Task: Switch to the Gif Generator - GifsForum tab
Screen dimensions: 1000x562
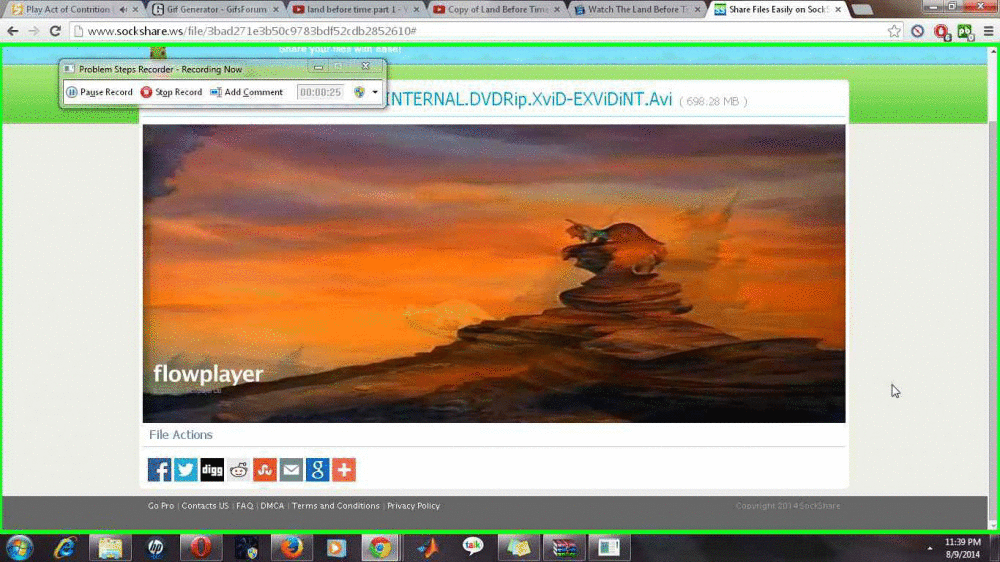Action: 216,10
